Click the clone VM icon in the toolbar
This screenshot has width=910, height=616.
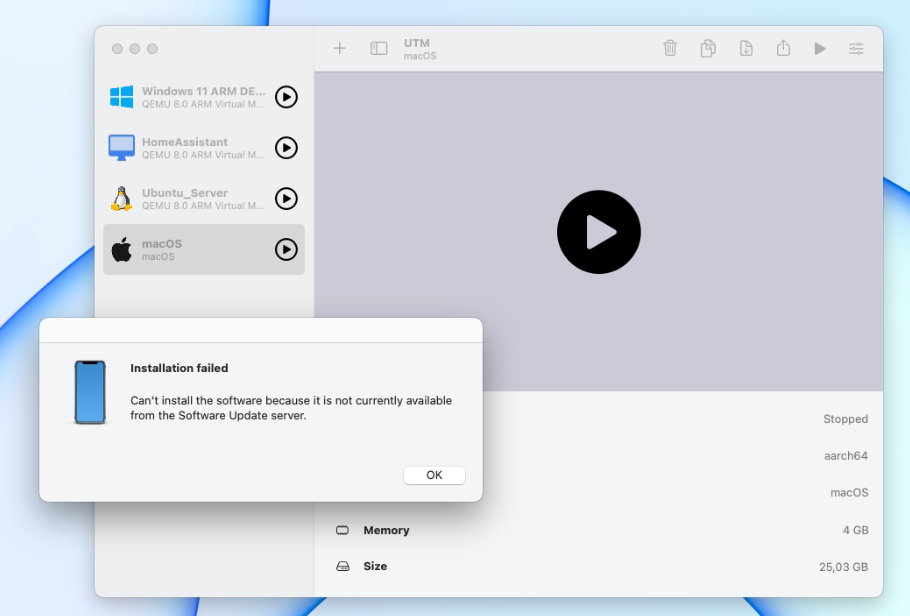tap(708, 48)
